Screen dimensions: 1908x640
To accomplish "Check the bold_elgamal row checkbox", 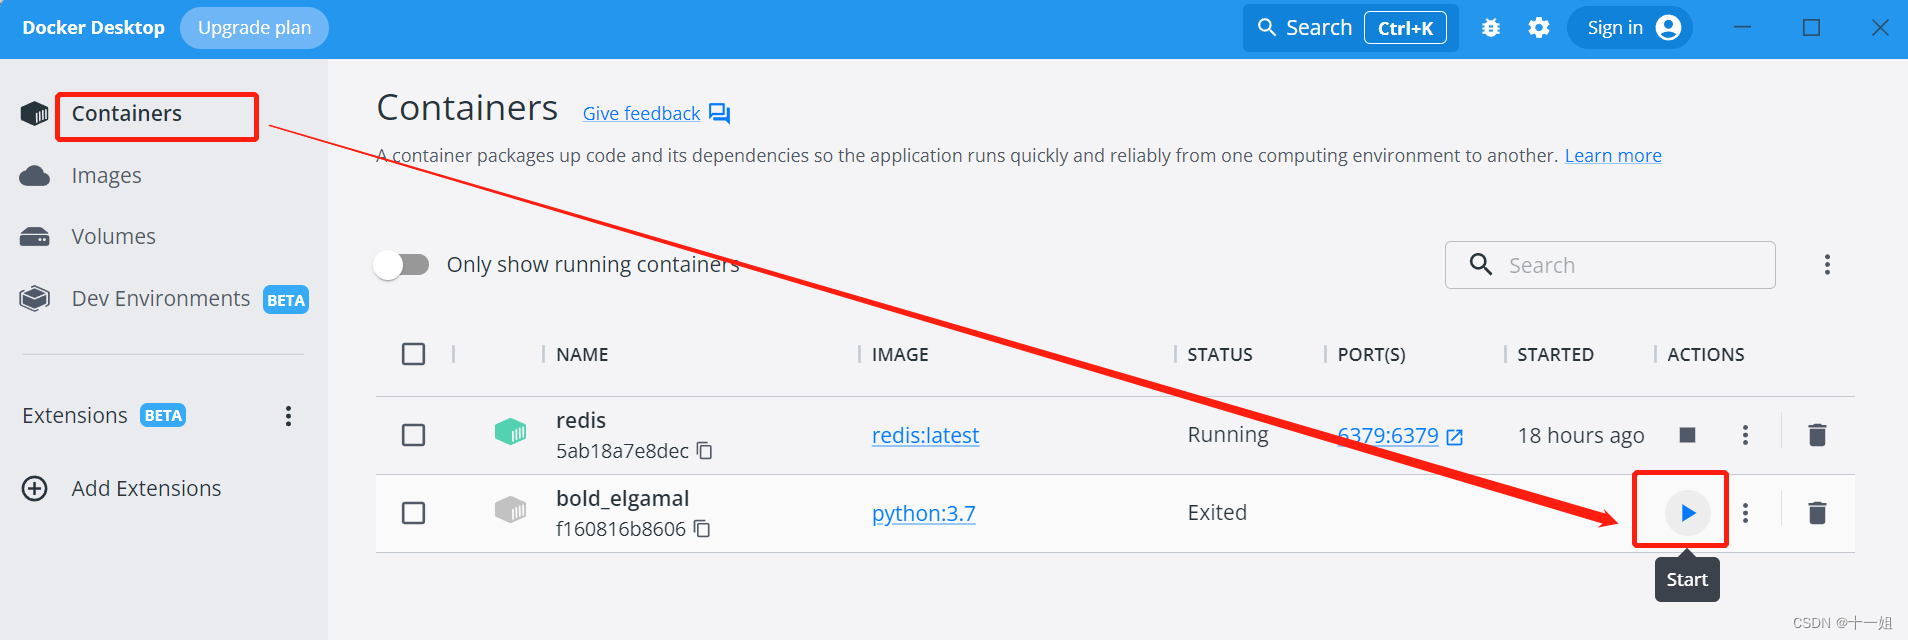I will pyautogui.click(x=413, y=513).
